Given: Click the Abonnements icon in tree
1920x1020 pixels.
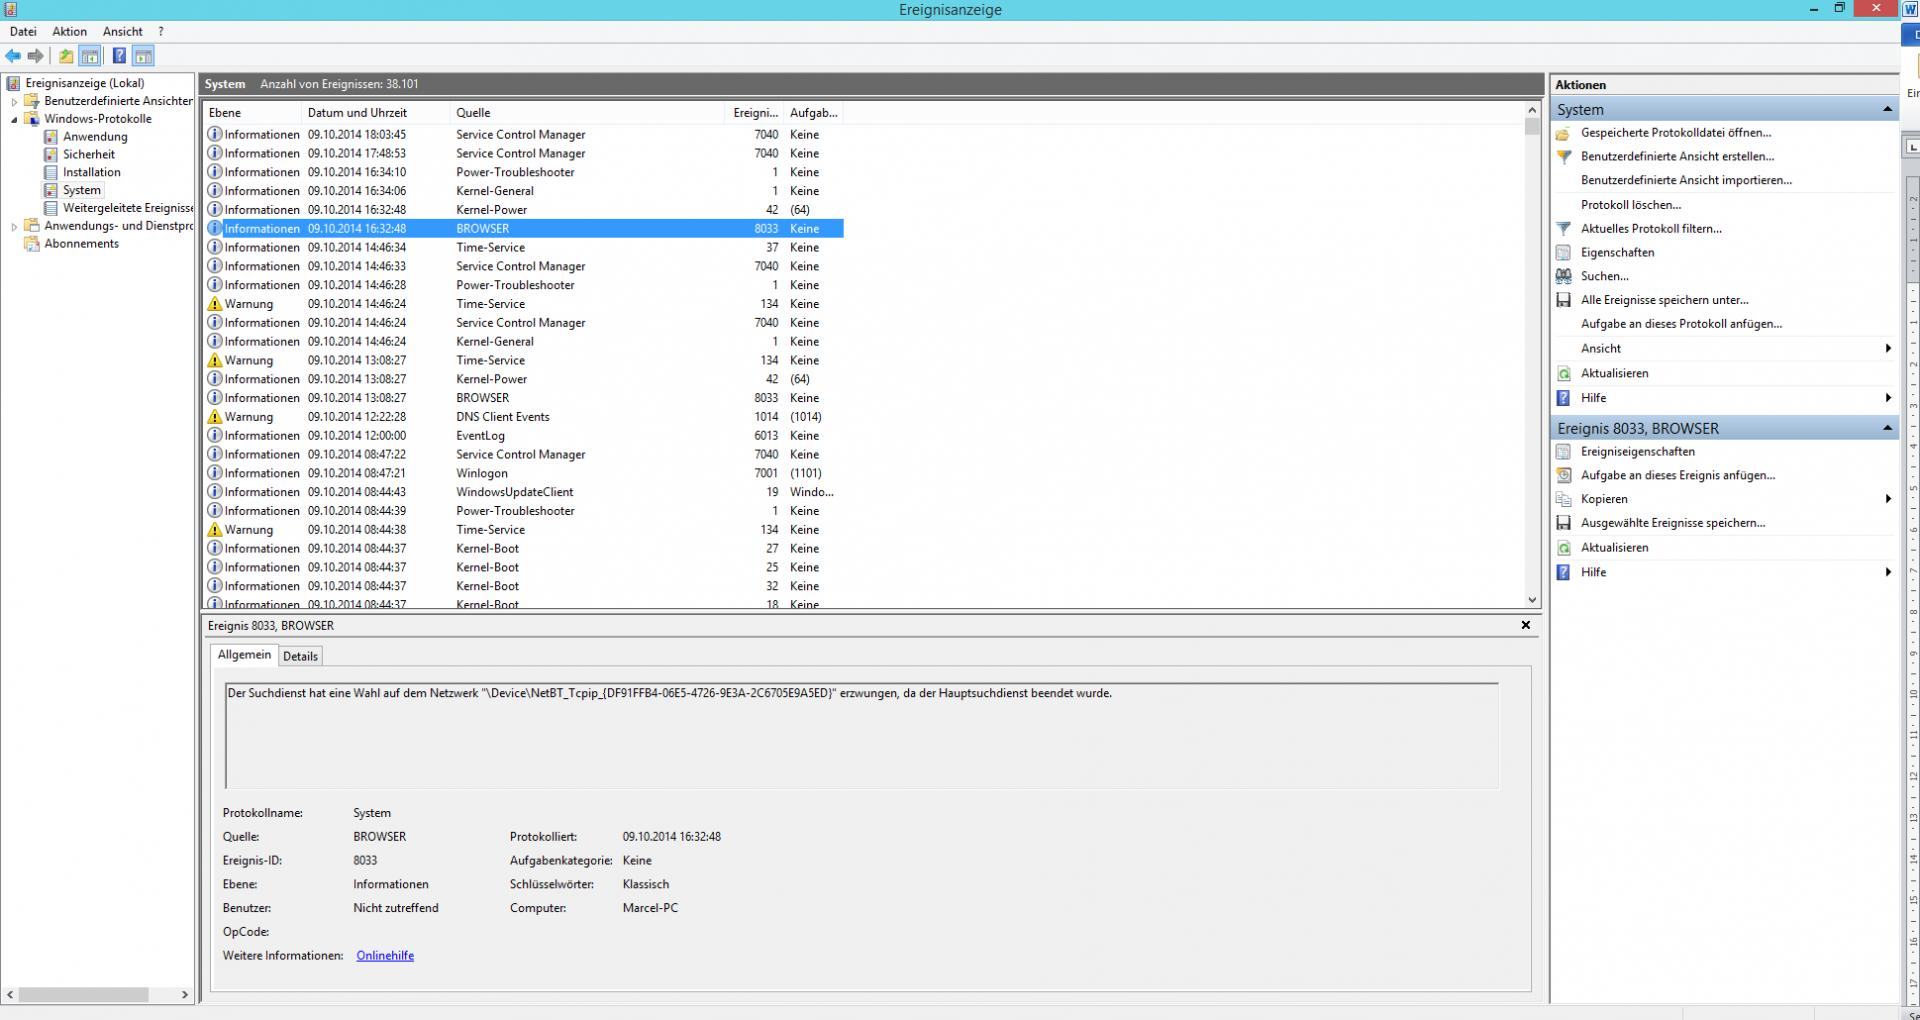Looking at the screenshot, I should coord(32,244).
